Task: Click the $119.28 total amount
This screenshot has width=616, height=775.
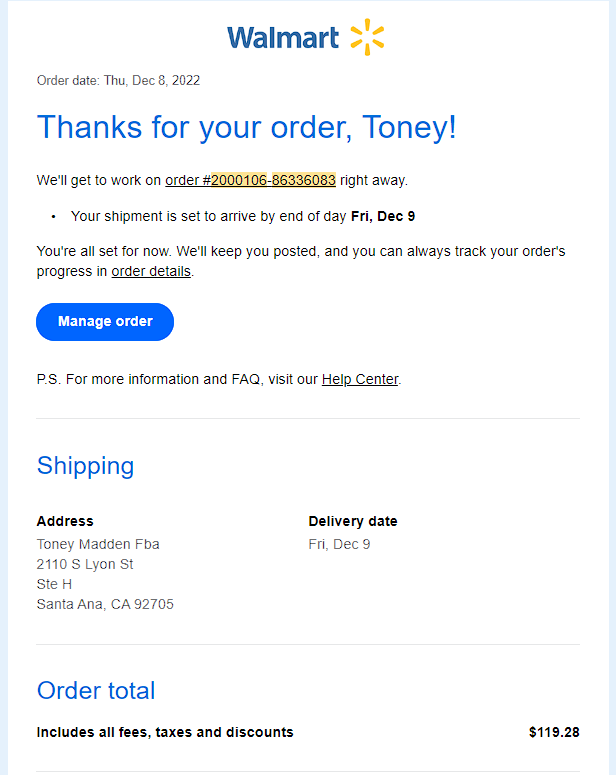Action: [x=554, y=732]
